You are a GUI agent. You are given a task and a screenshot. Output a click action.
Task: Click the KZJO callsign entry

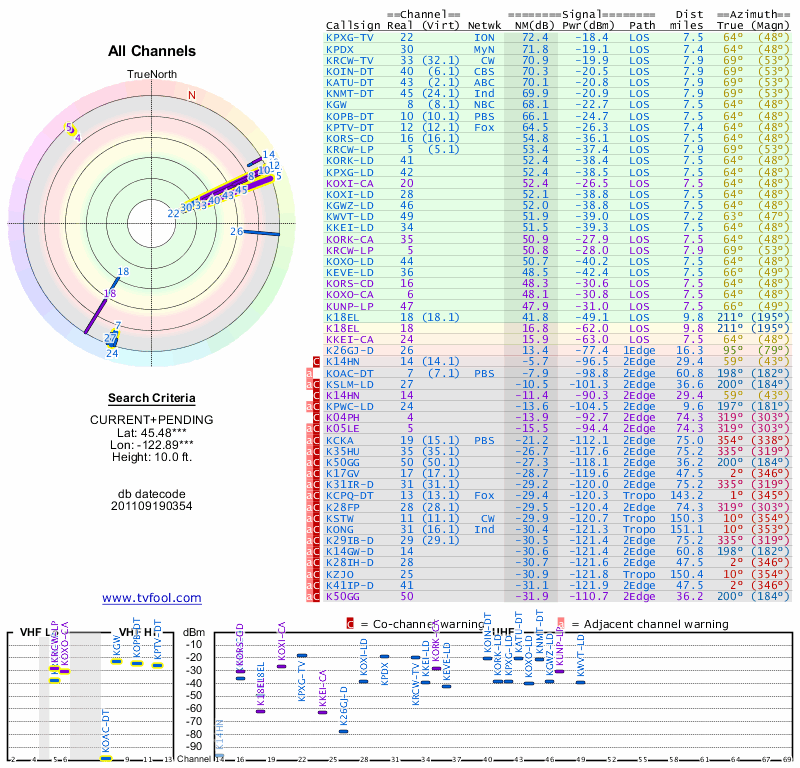coord(340,575)
